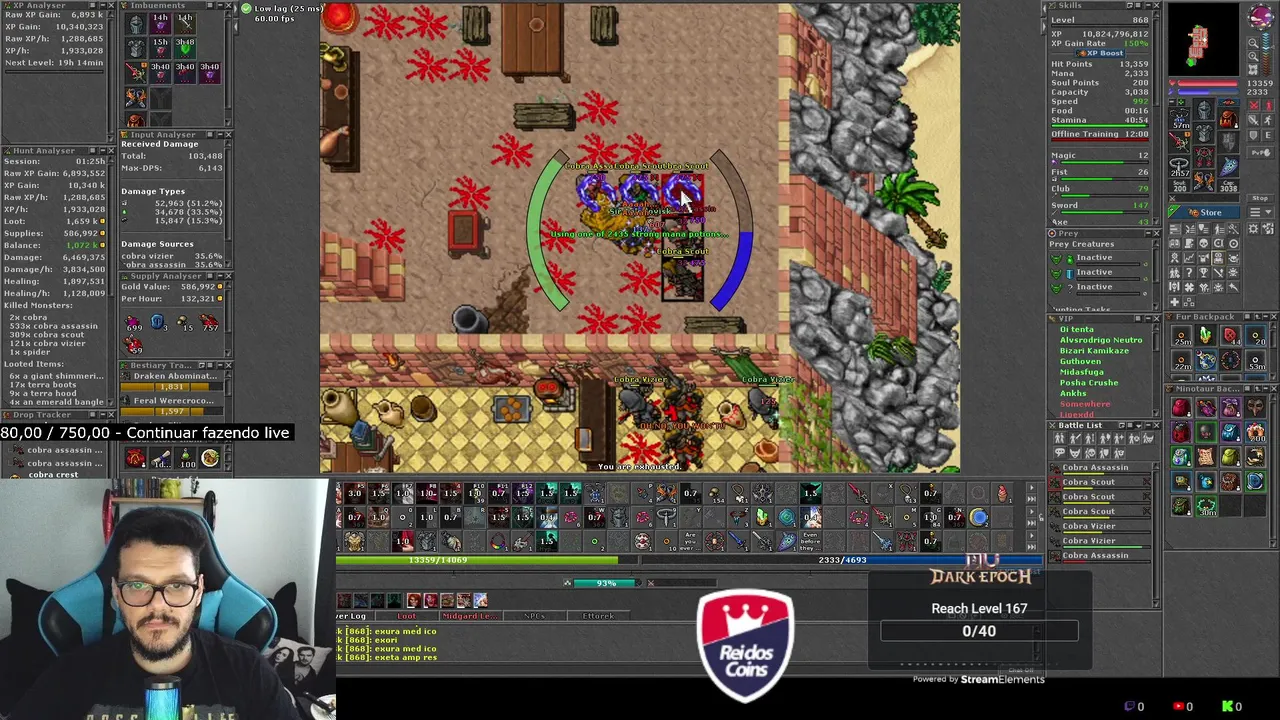Click the helmet equipment slot
Viewport: 1280px width, 720px height.
click(1204, 109)
